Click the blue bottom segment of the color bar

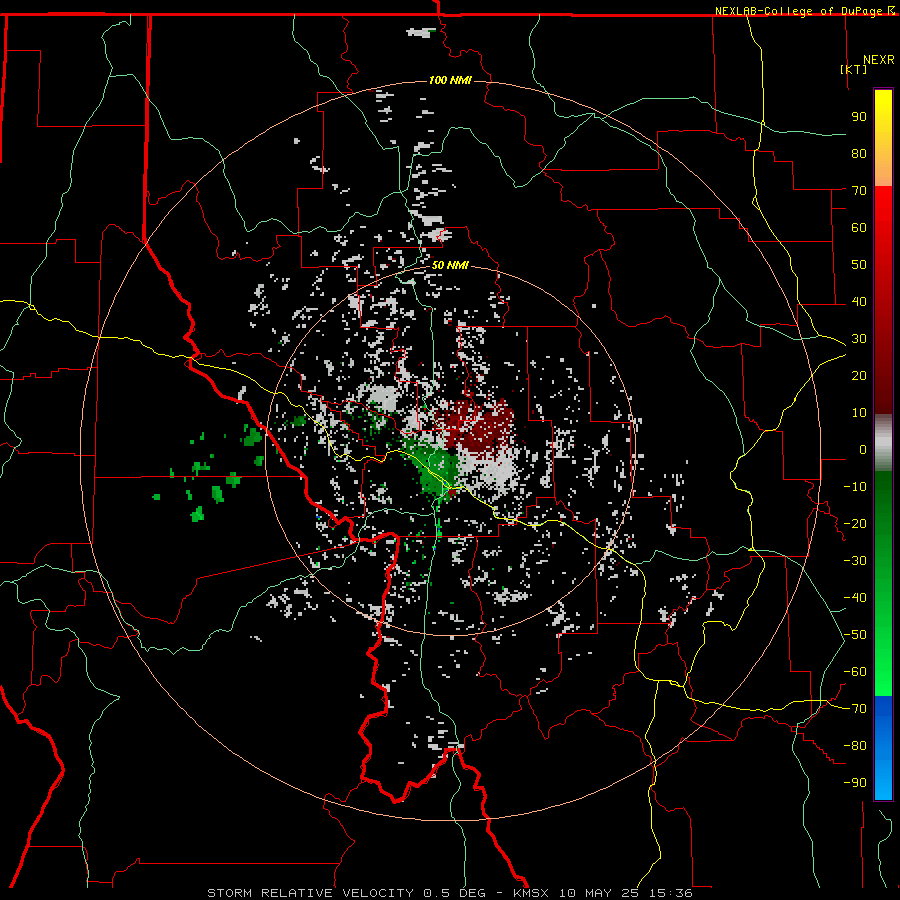point(883,748)
